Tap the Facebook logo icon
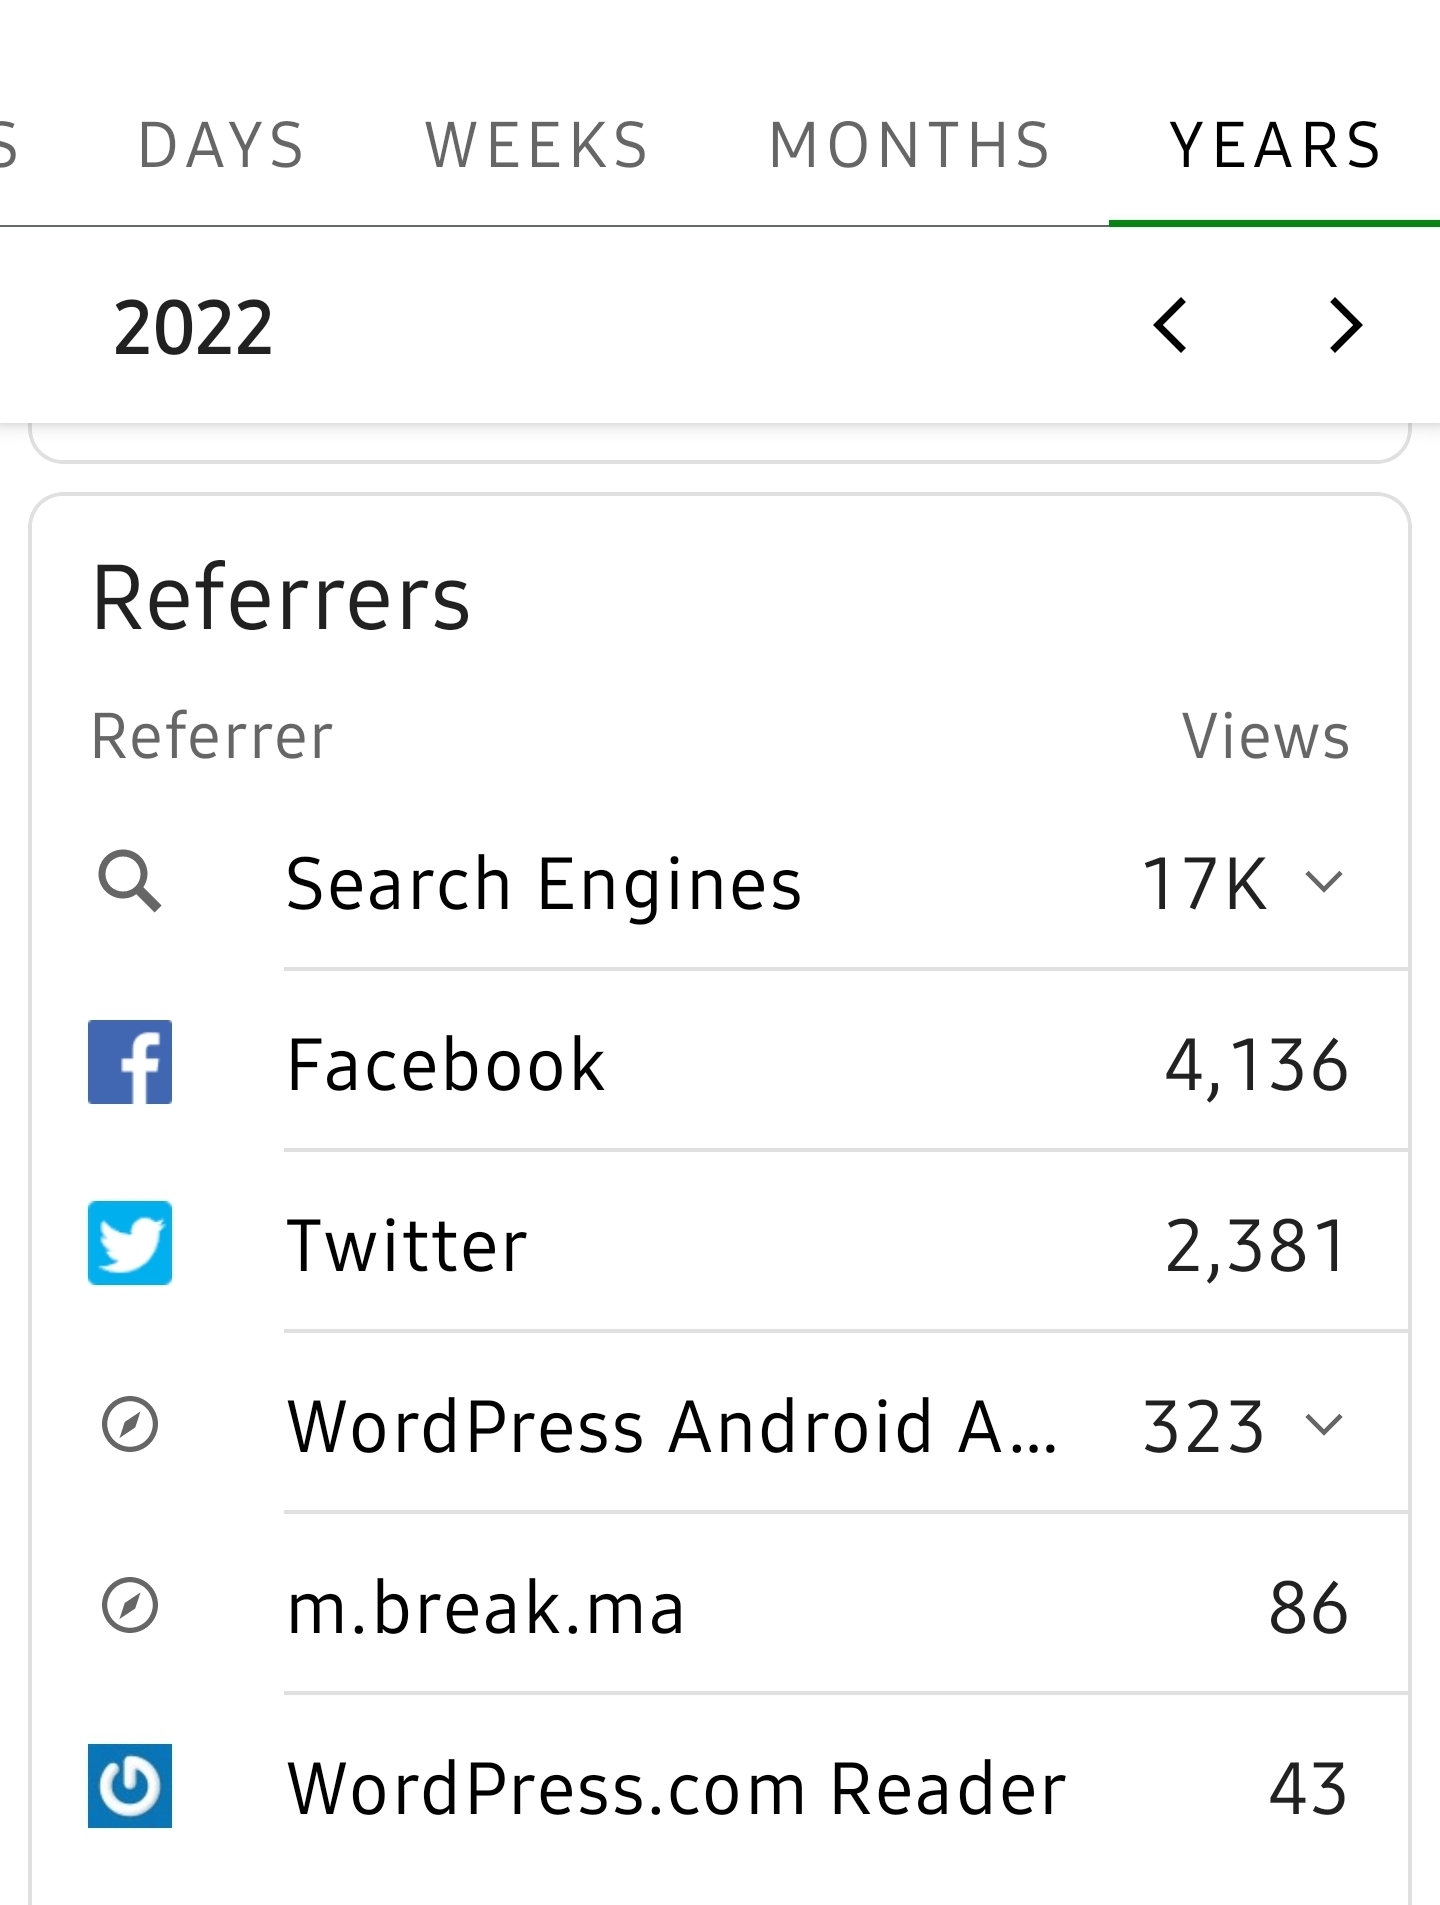 coord(130,1062)
